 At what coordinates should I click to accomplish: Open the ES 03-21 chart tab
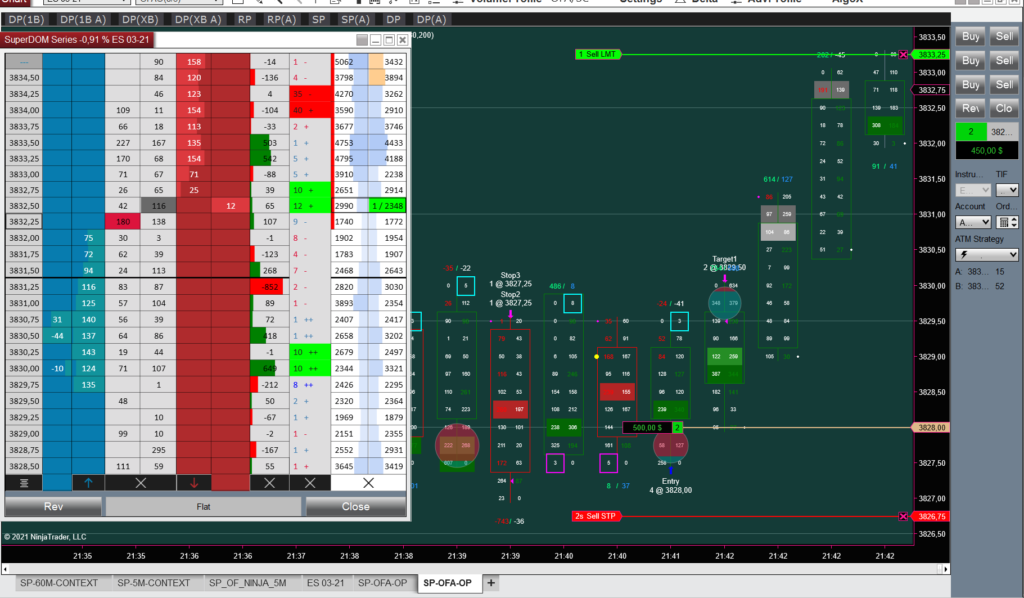tap(325, 583)
